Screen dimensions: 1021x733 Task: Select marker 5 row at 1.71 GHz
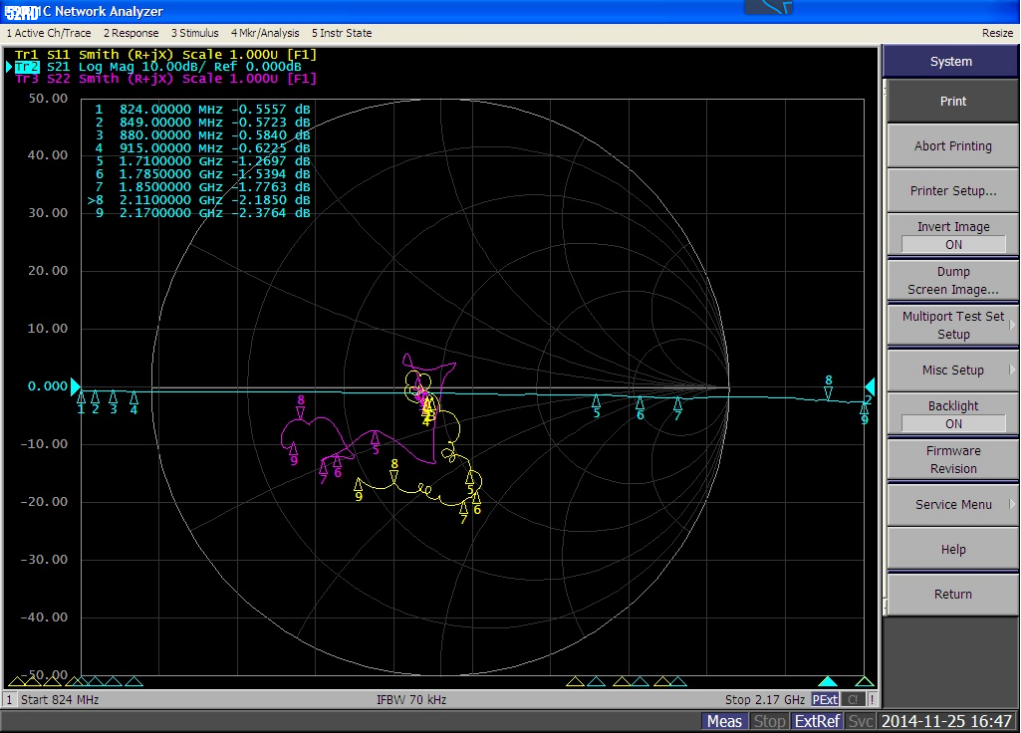(x=202, y=161)
